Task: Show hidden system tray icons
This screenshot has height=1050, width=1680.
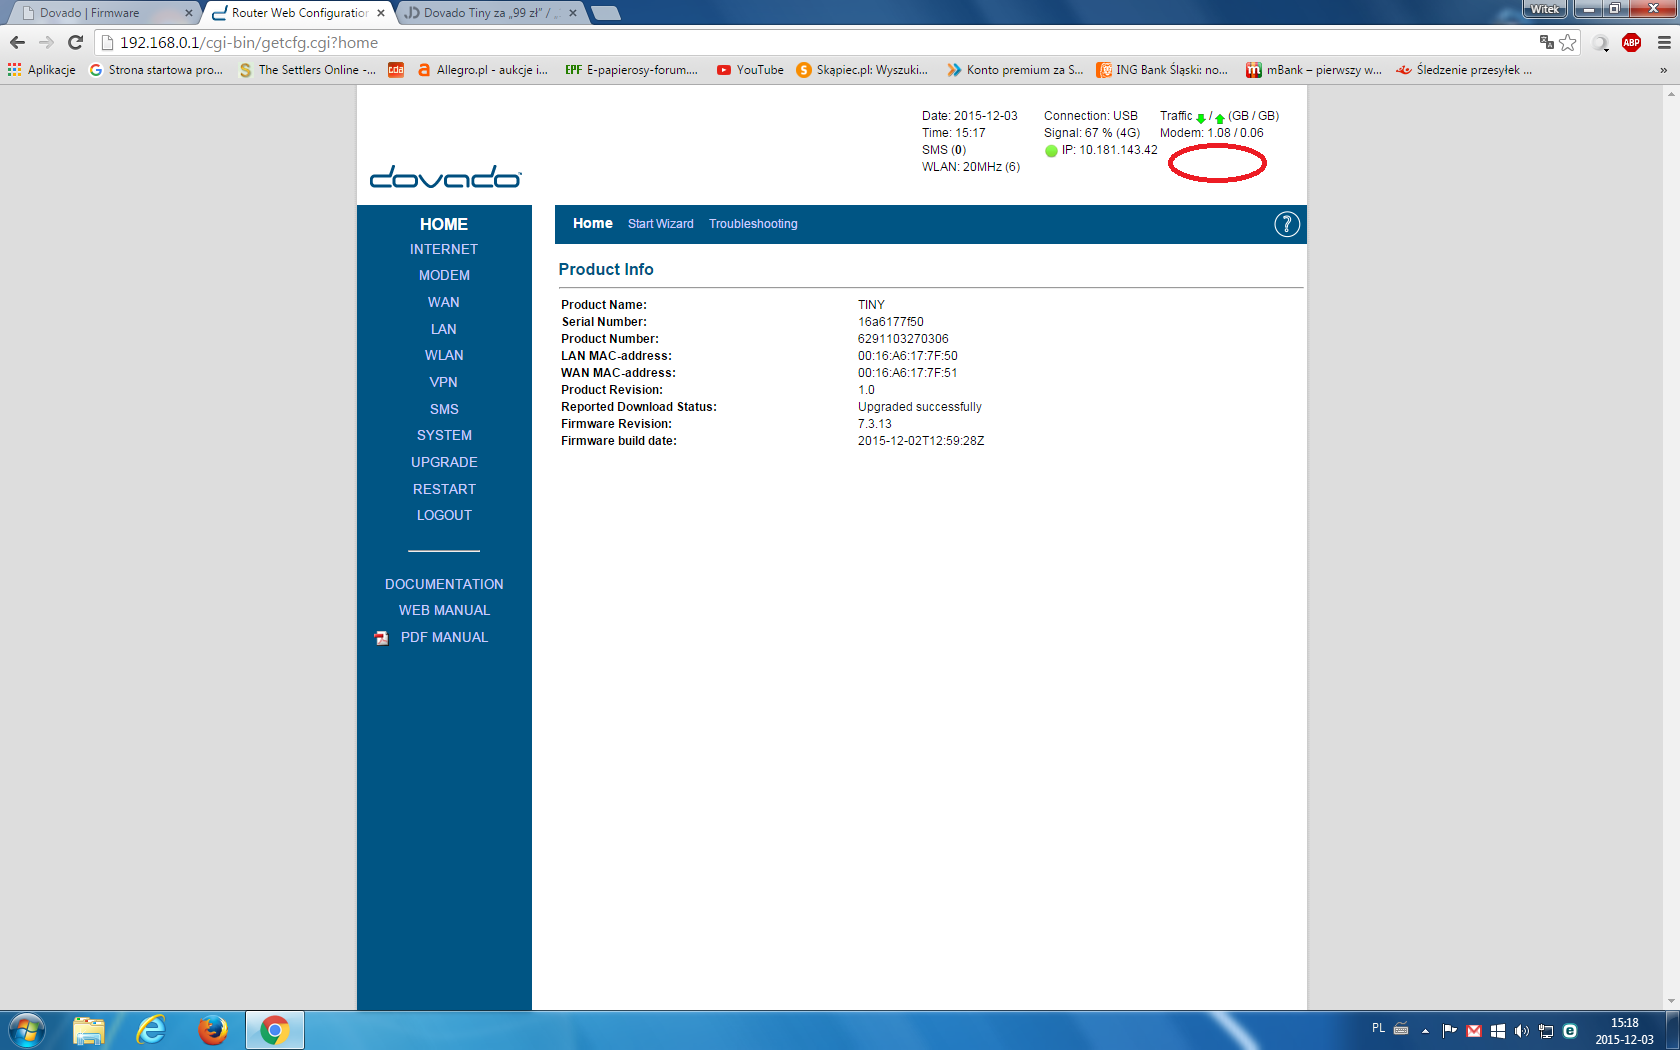Action: 1425,1030
